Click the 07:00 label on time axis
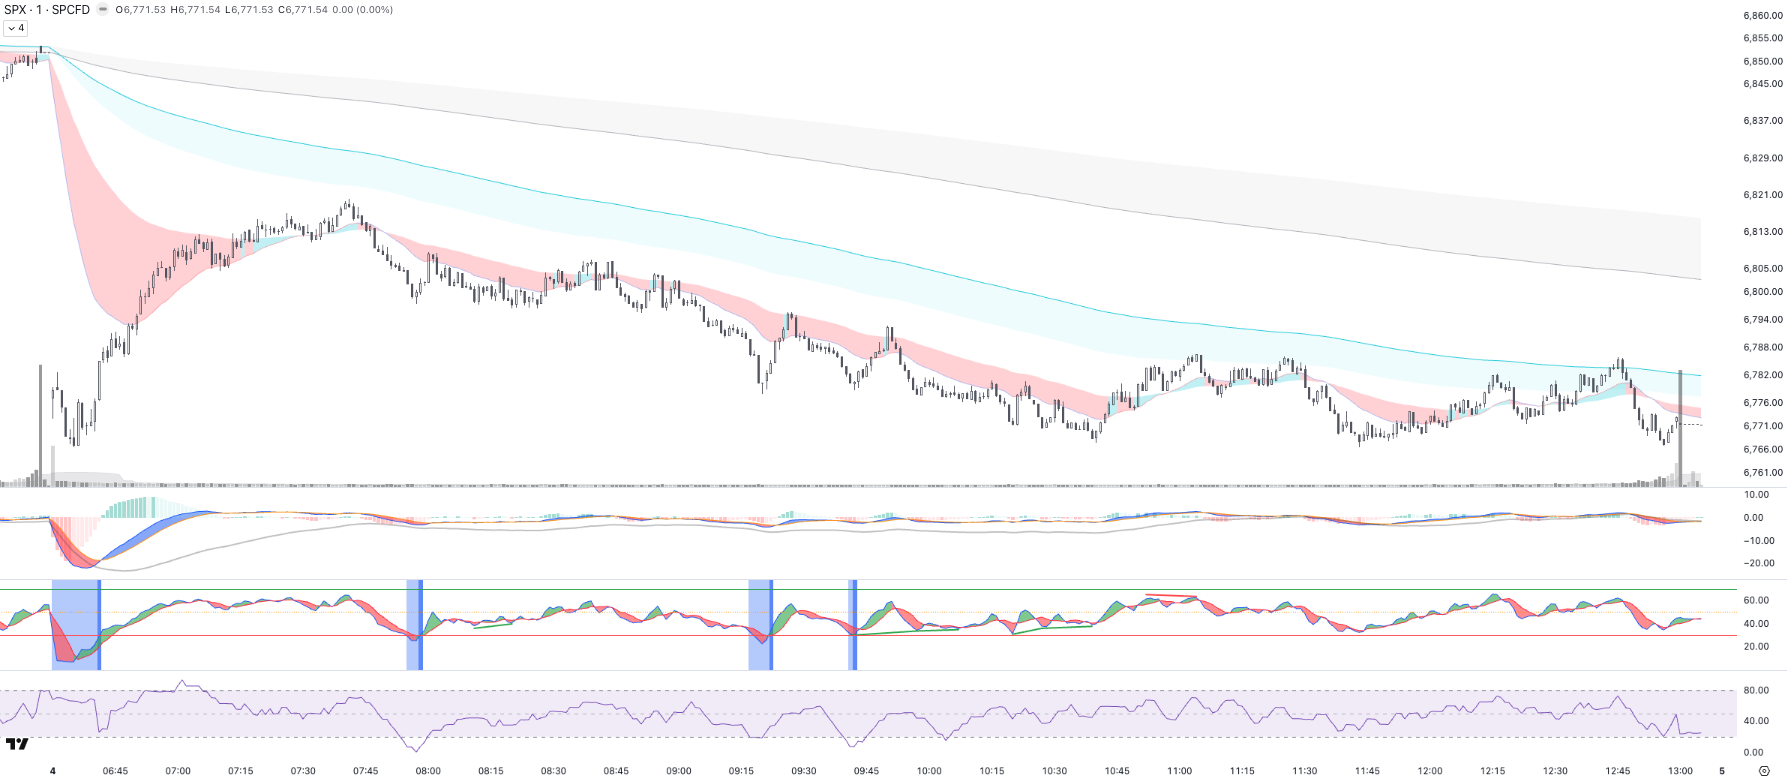This screenshot has height=779, width=1787. point(178,771)
